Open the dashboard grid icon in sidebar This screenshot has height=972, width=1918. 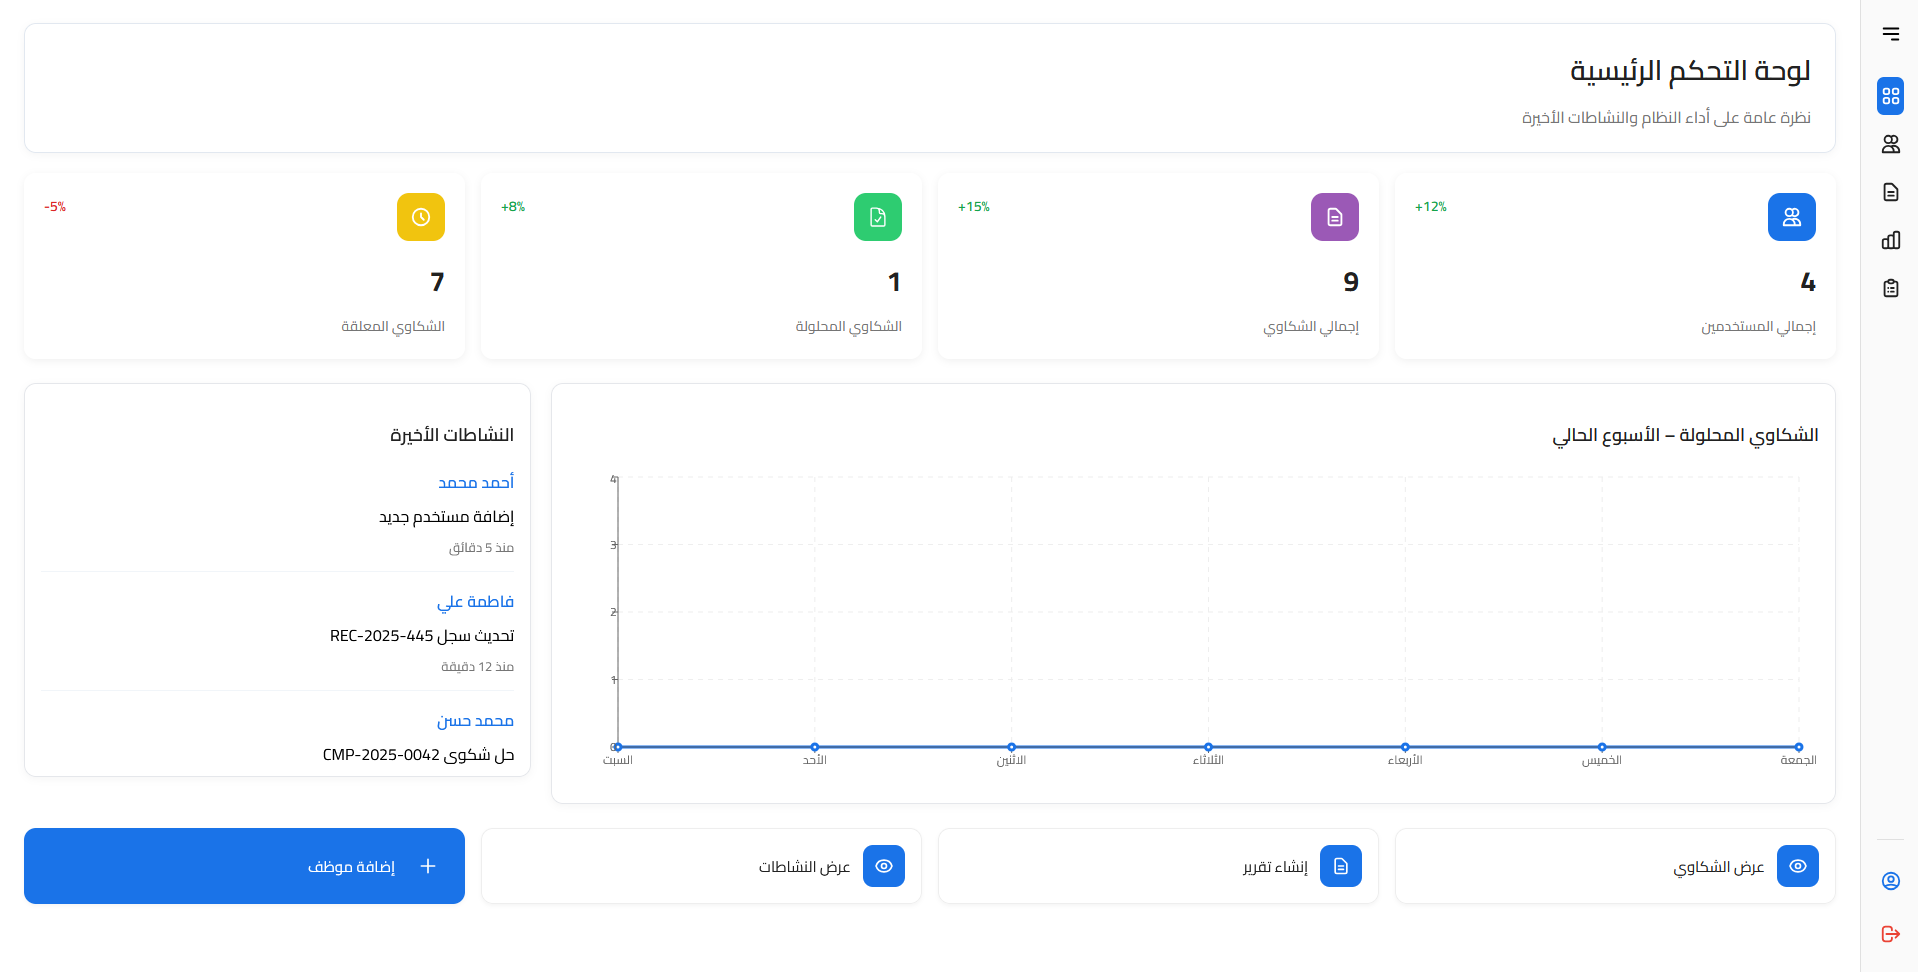click(1890, 96)
